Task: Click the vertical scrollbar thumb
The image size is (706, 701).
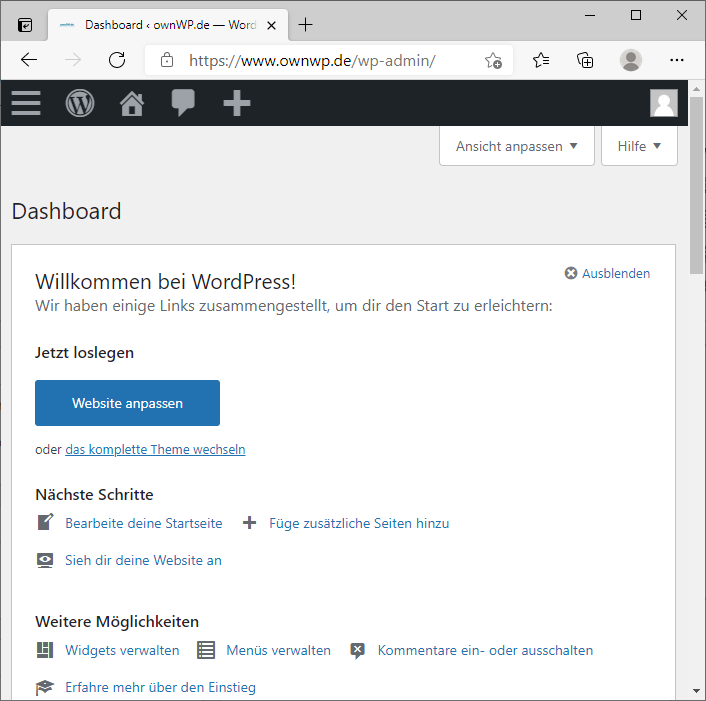Action: click(x=696, y=185)
